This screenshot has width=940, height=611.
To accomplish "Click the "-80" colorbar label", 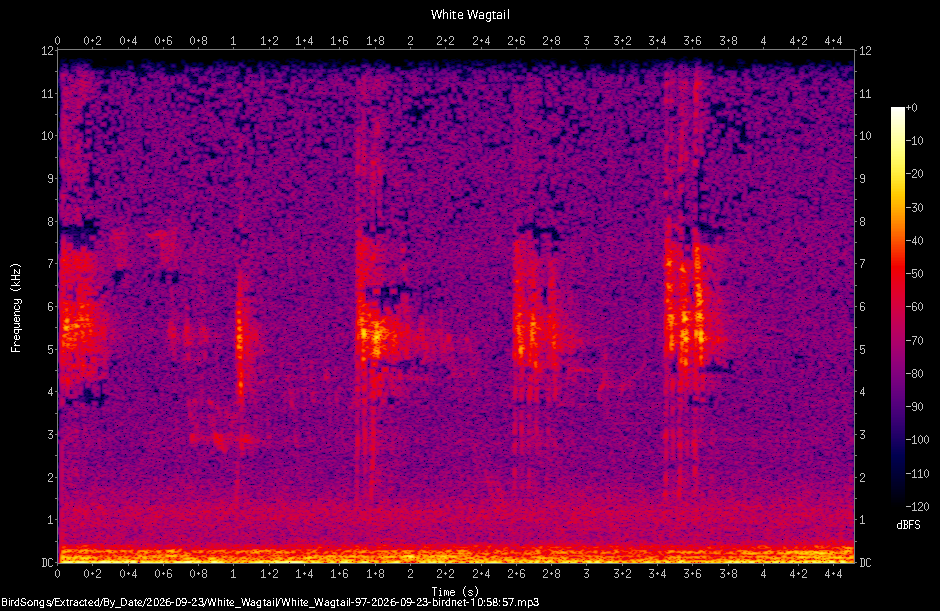I will [x=914, y=374].
